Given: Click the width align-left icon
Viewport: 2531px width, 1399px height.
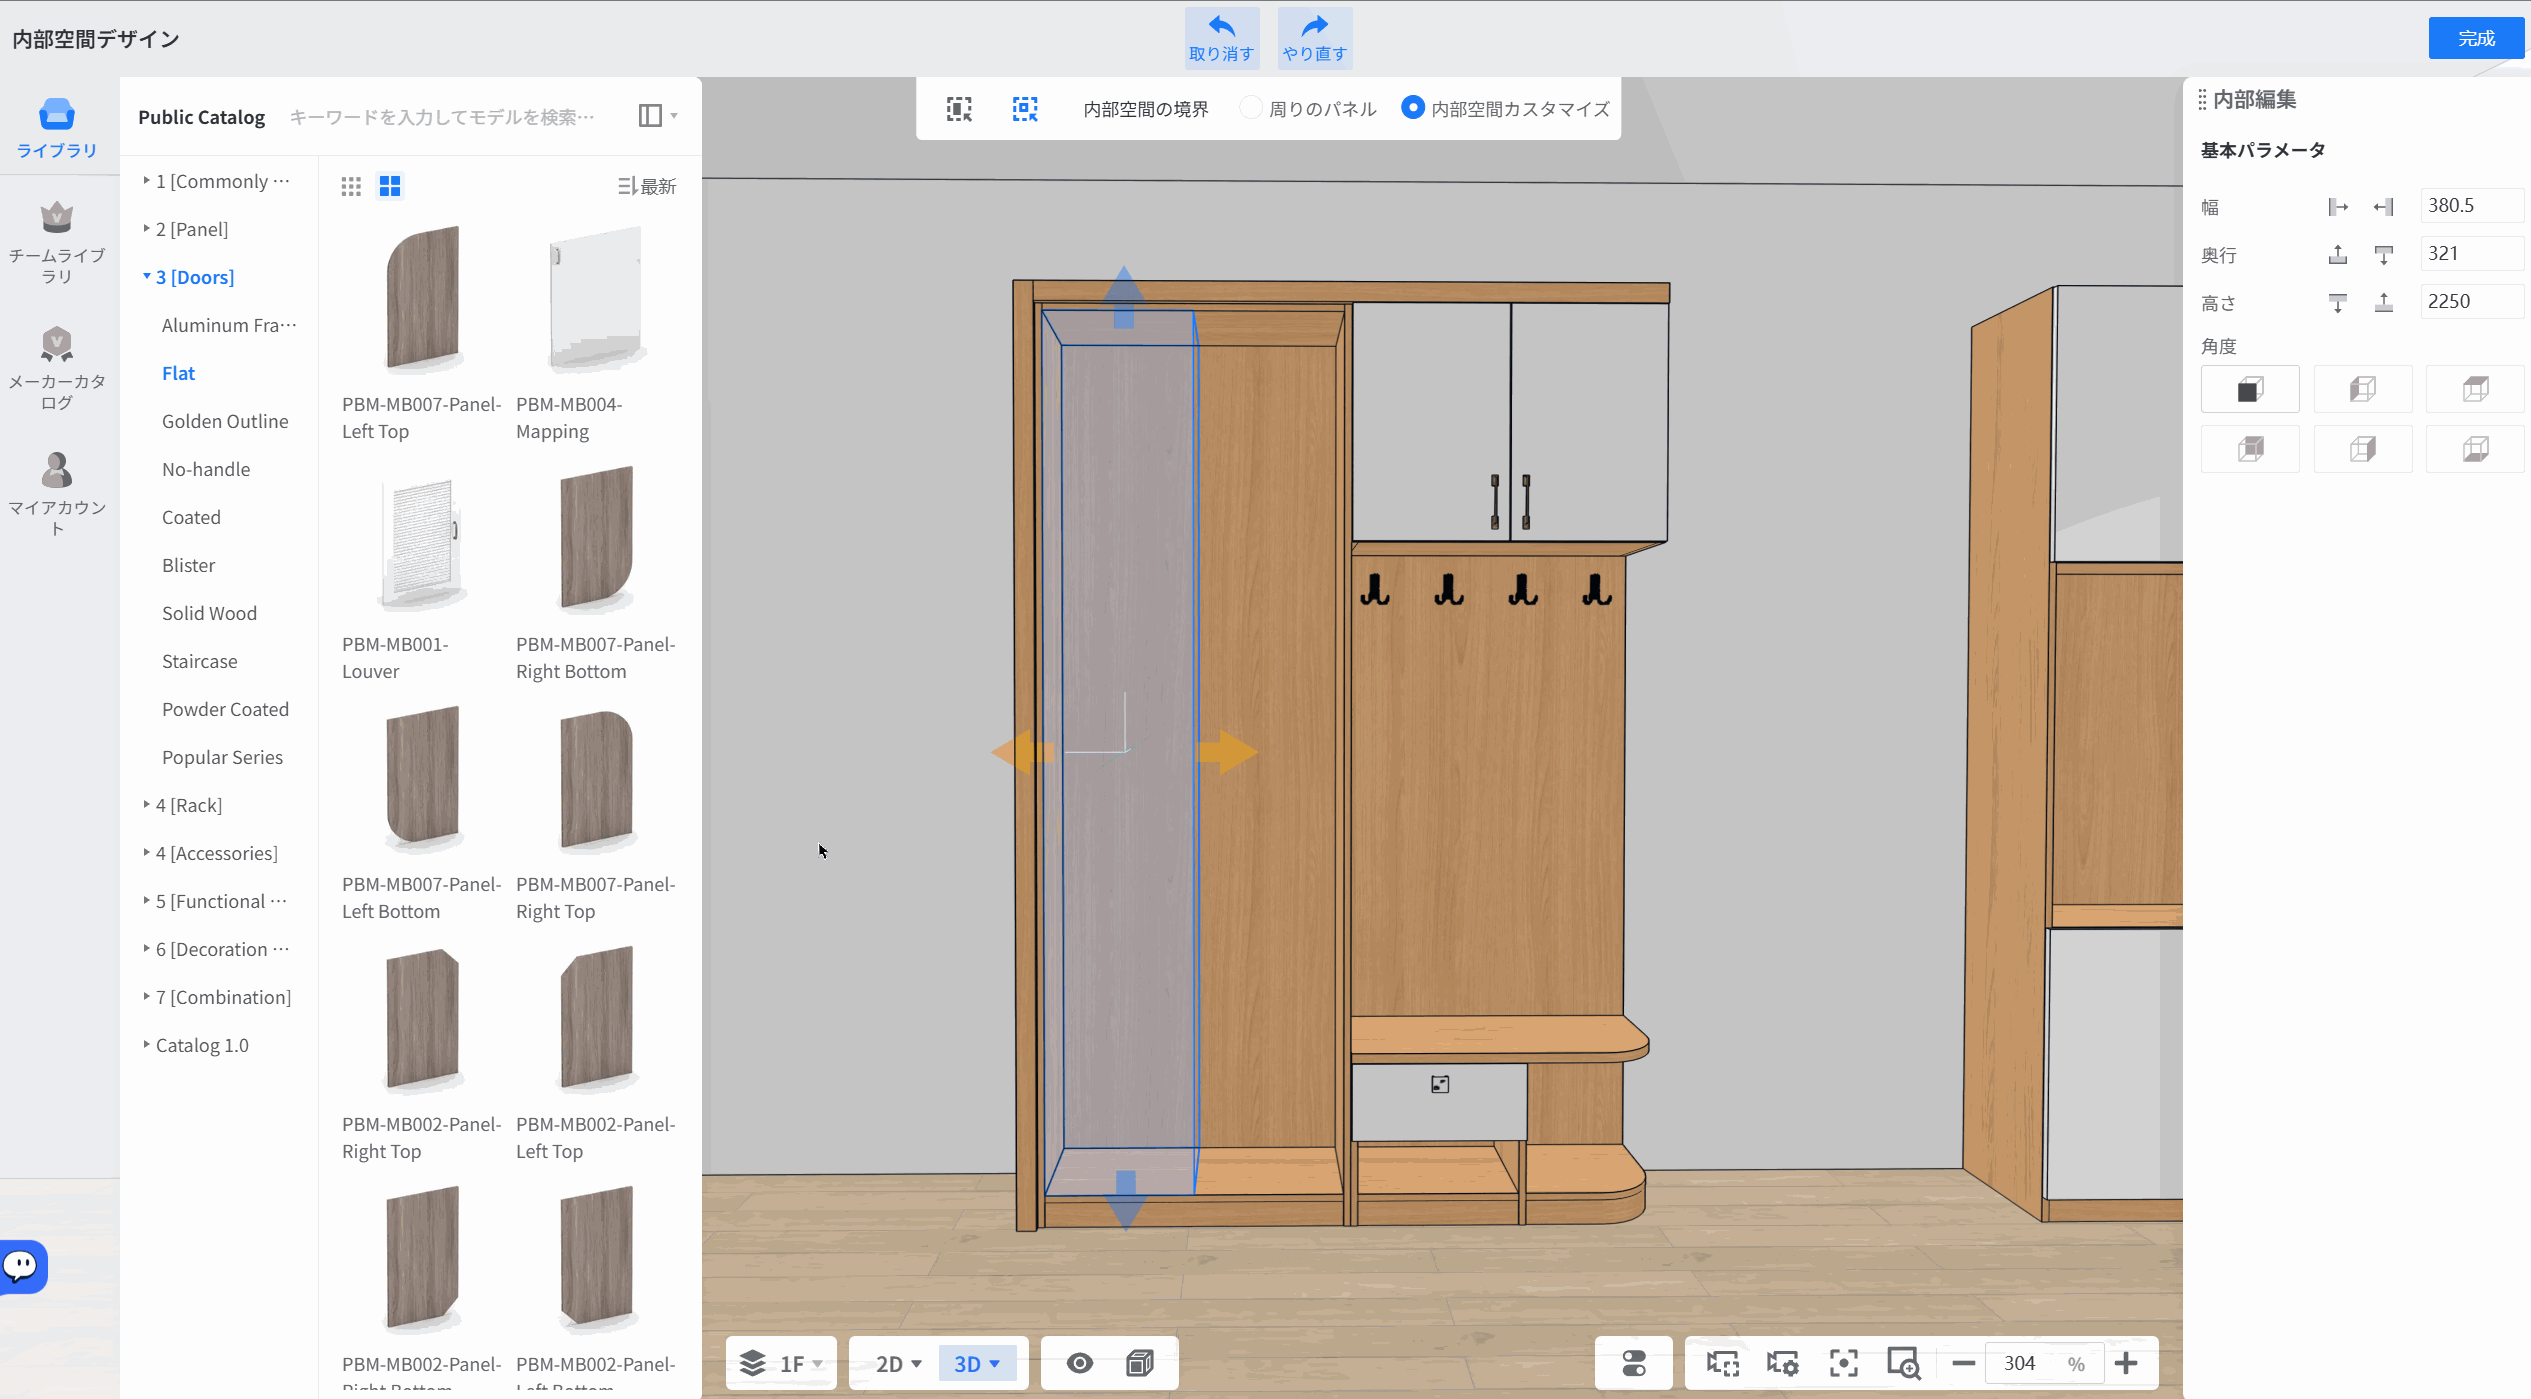Looking at the screenshot, I should tap(2338, 207).
